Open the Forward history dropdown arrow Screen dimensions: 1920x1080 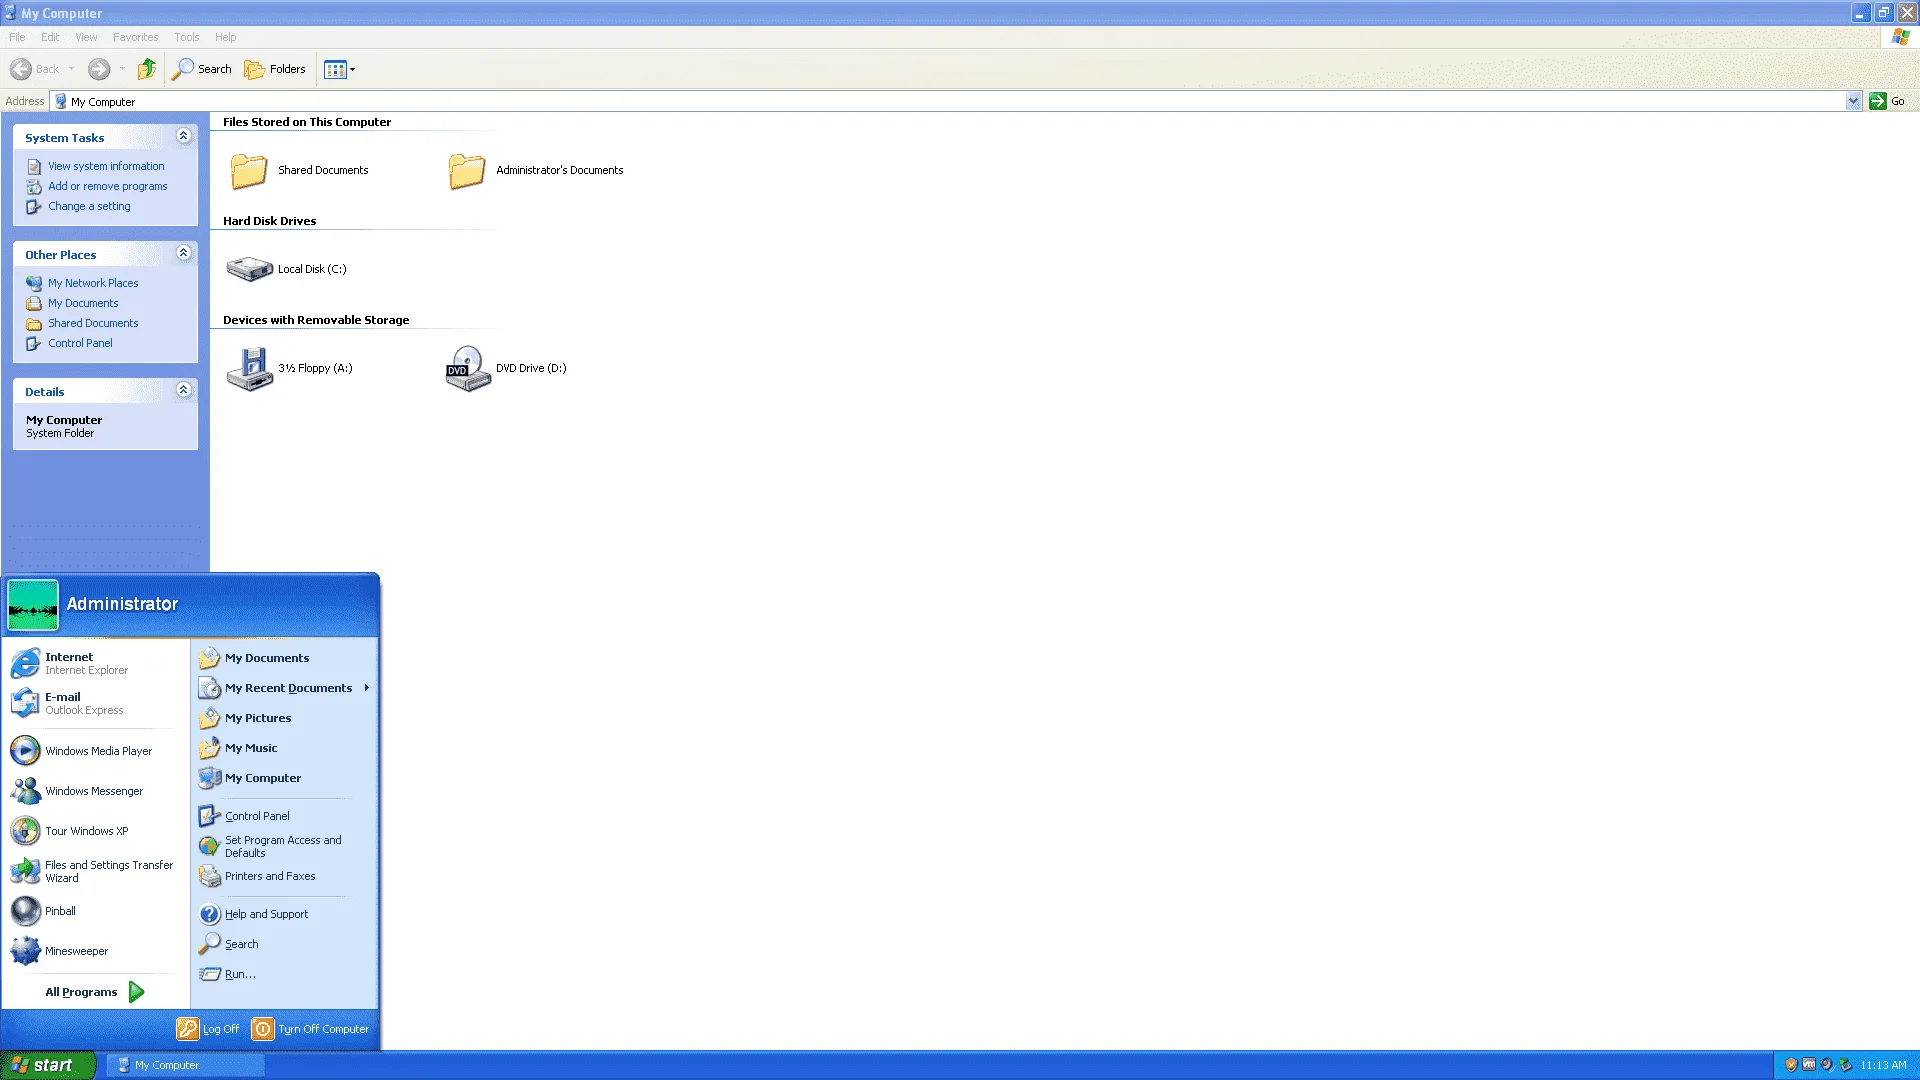click(x=122, y=69)
